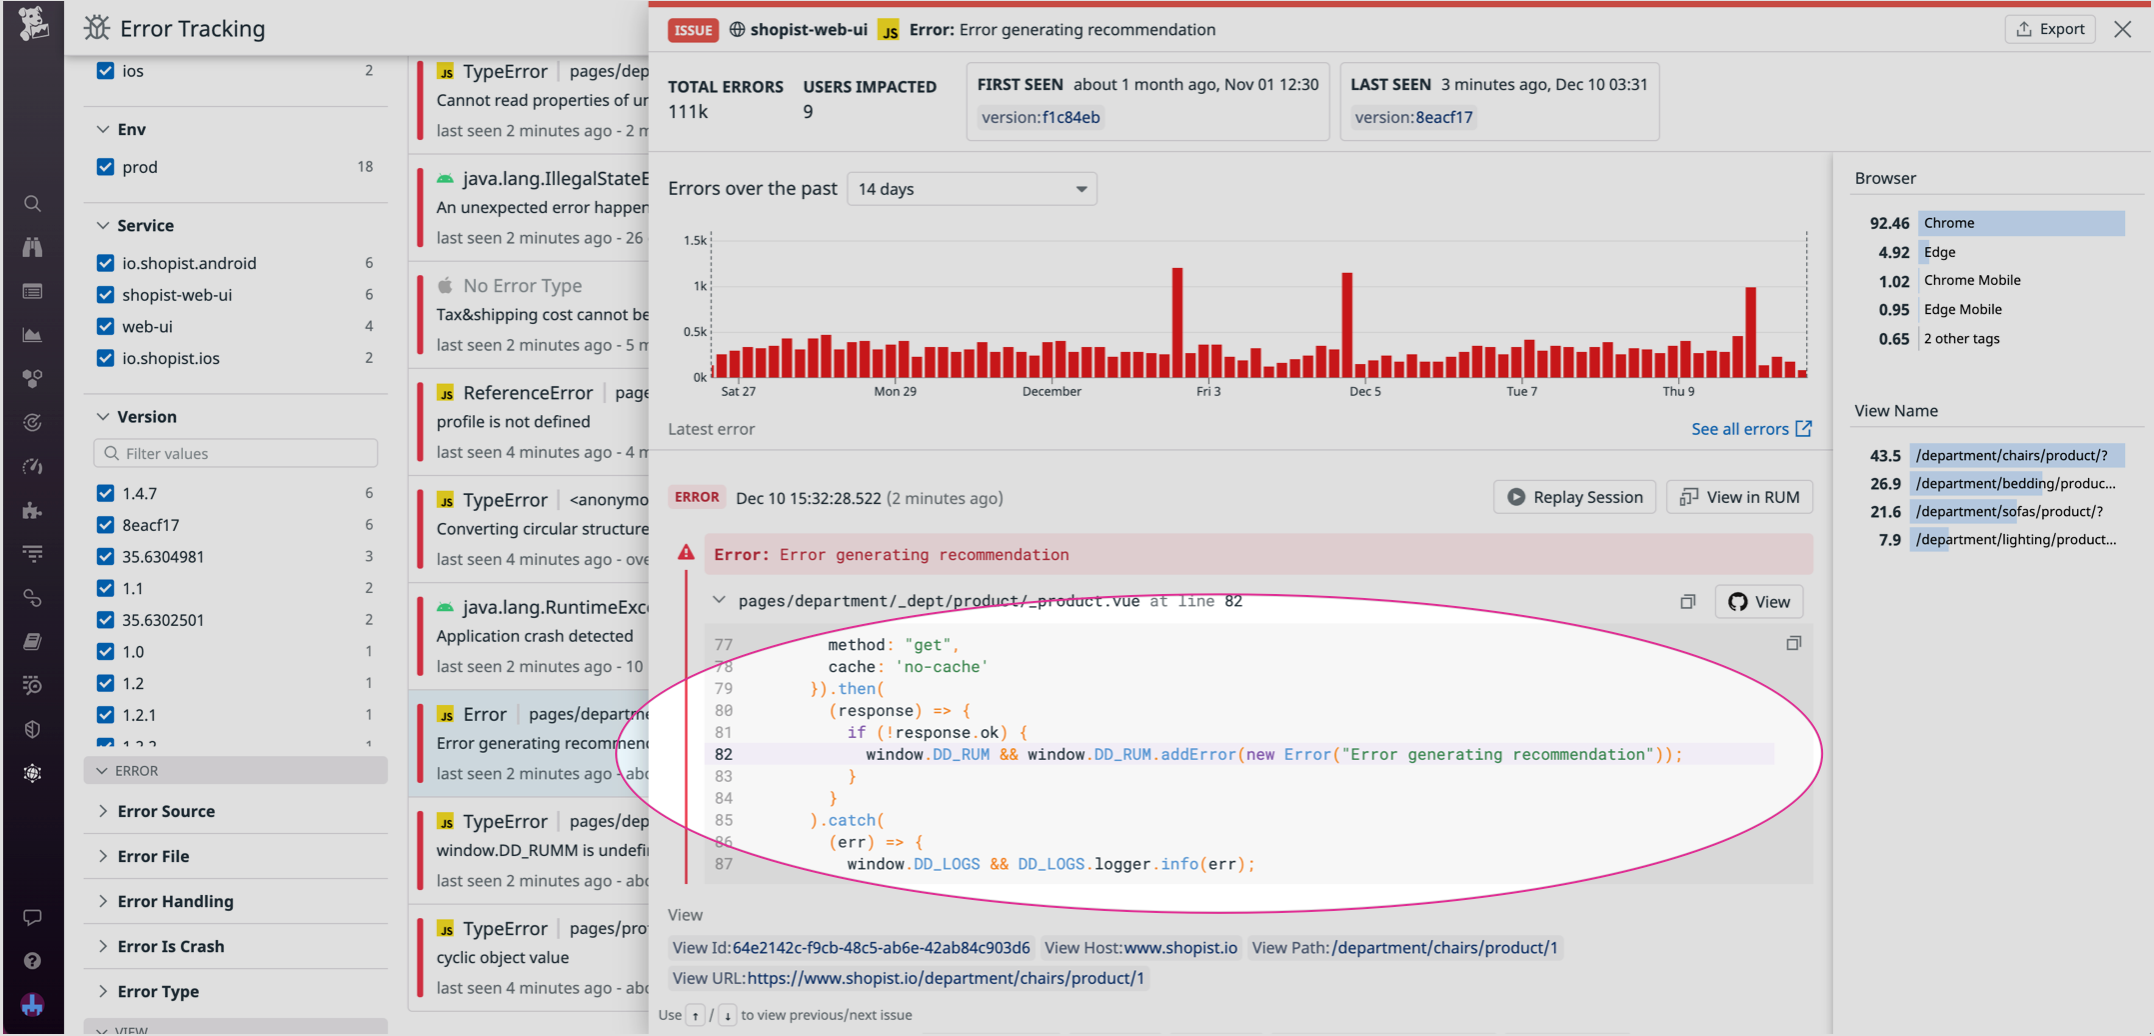Open the Security shield icon in sidebar
The image size is (2154, 1036).
coord(33,728)
